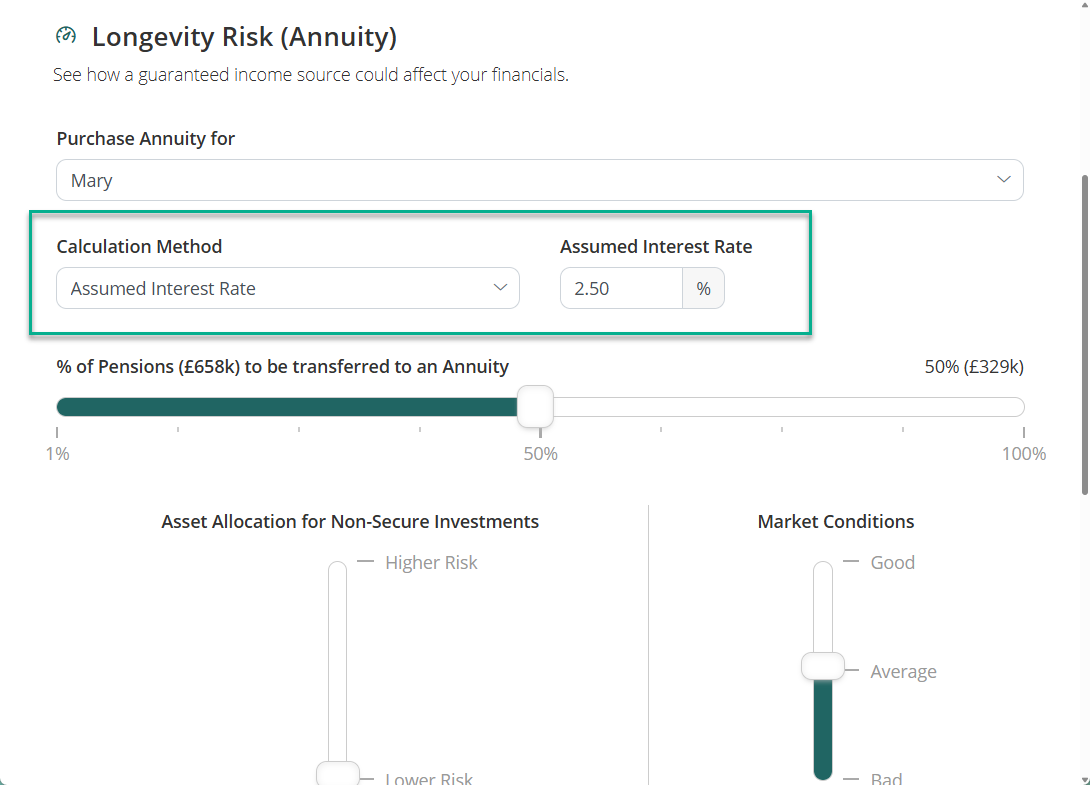The image size is (1090, 785).
Task: Choose Average market conditions
Action: 903,672
